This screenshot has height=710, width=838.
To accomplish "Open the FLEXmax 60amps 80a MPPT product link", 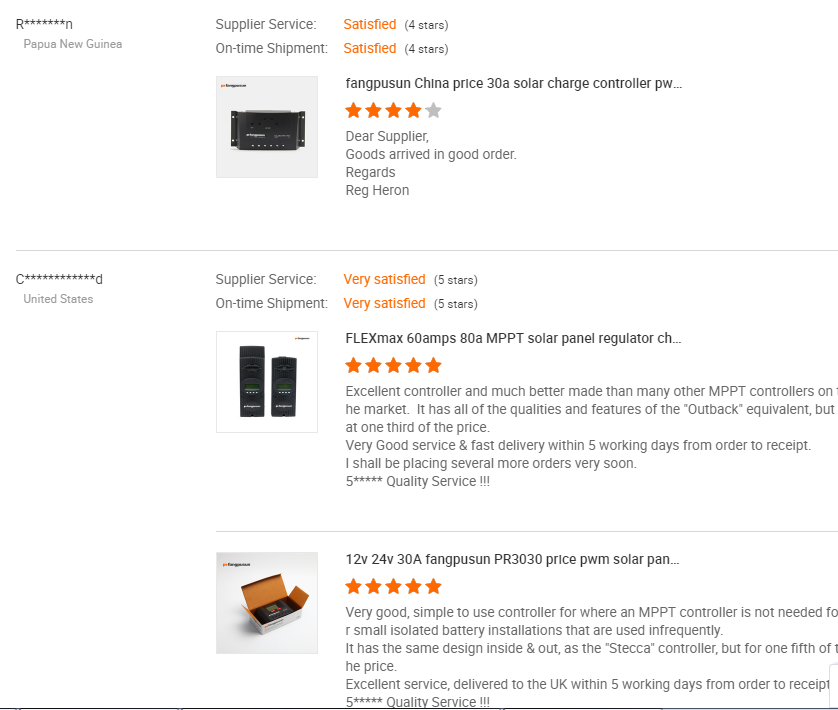I will pyautogui.click(x=513, y=339).
